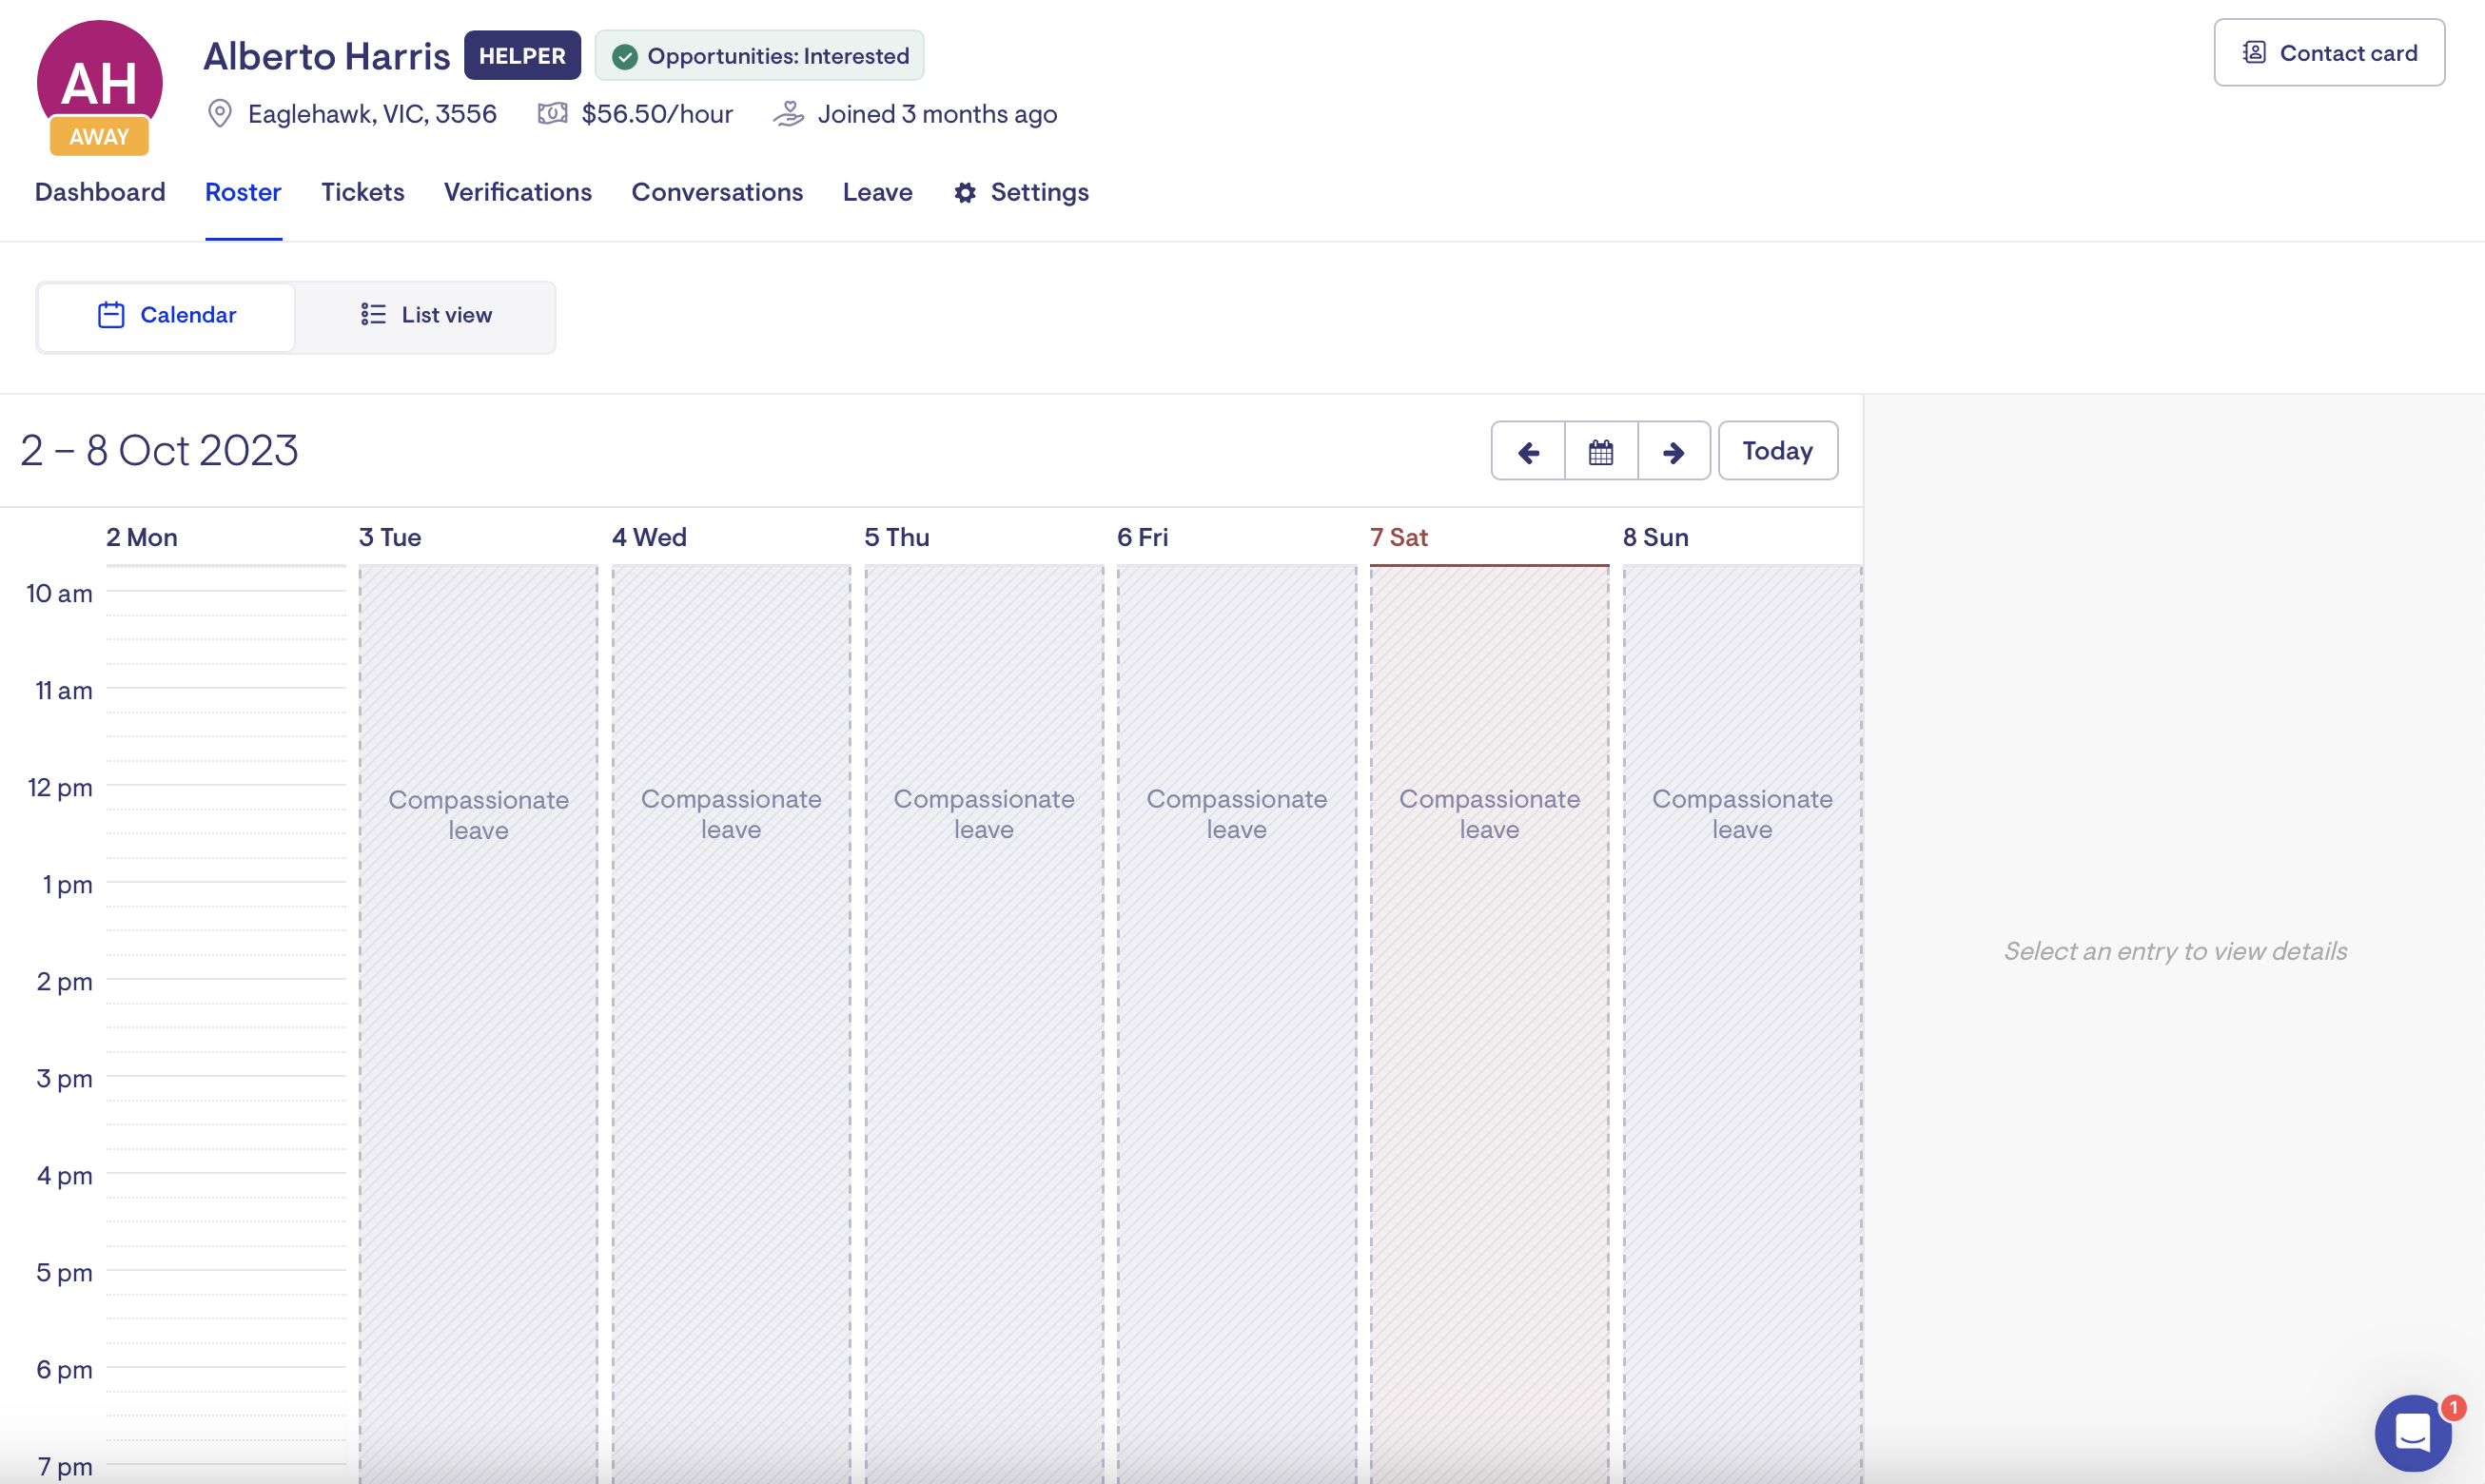Open the Leave tab

tap(877, 192)
